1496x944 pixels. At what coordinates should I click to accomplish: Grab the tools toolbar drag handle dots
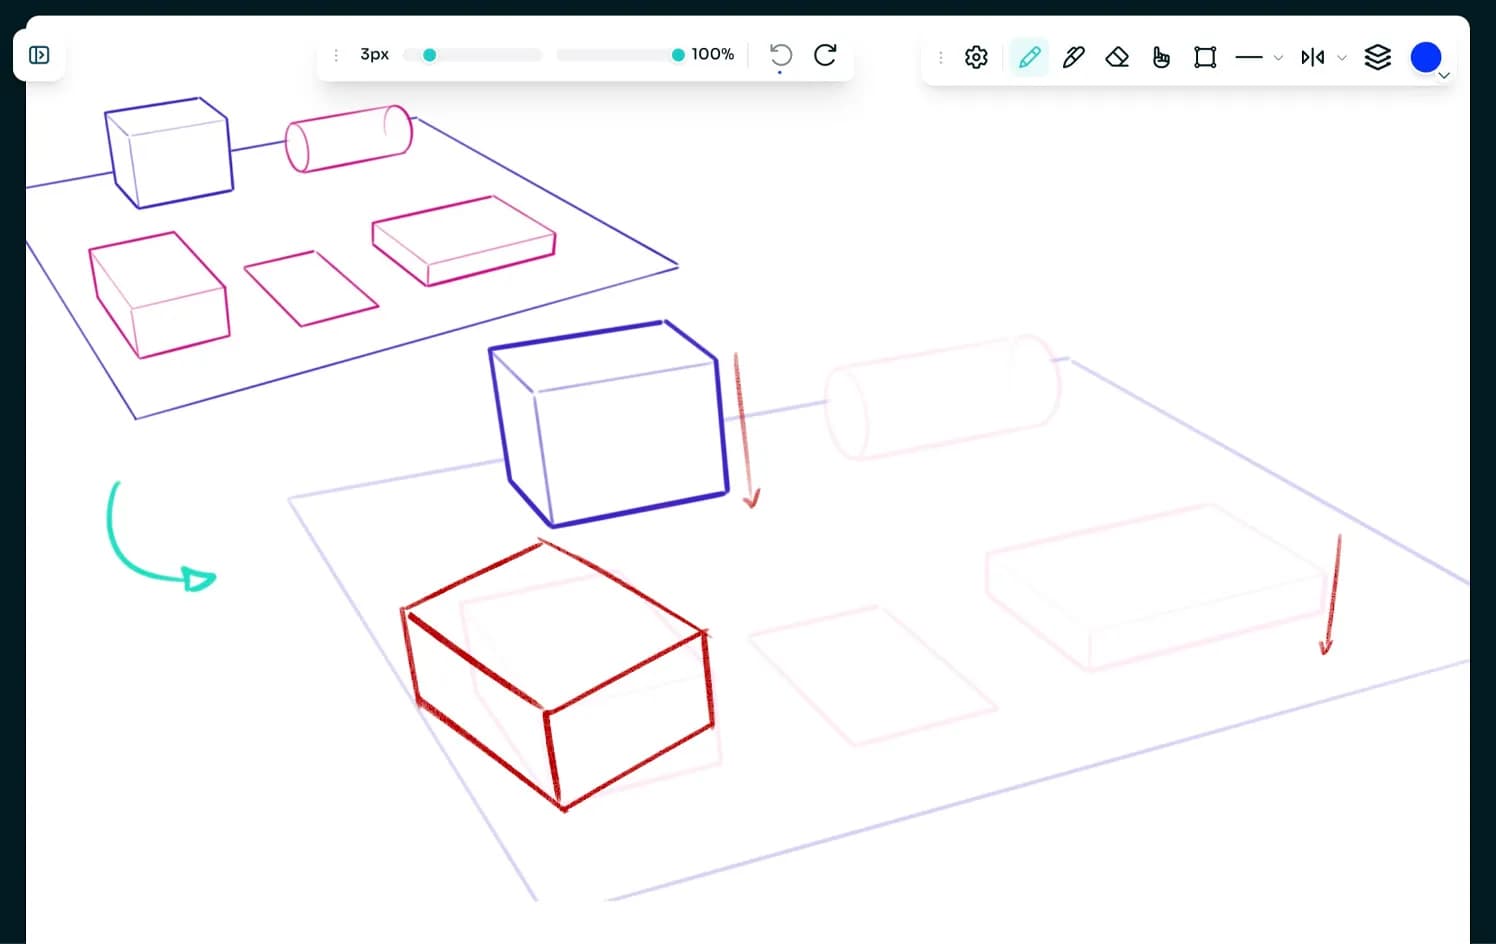940,57
